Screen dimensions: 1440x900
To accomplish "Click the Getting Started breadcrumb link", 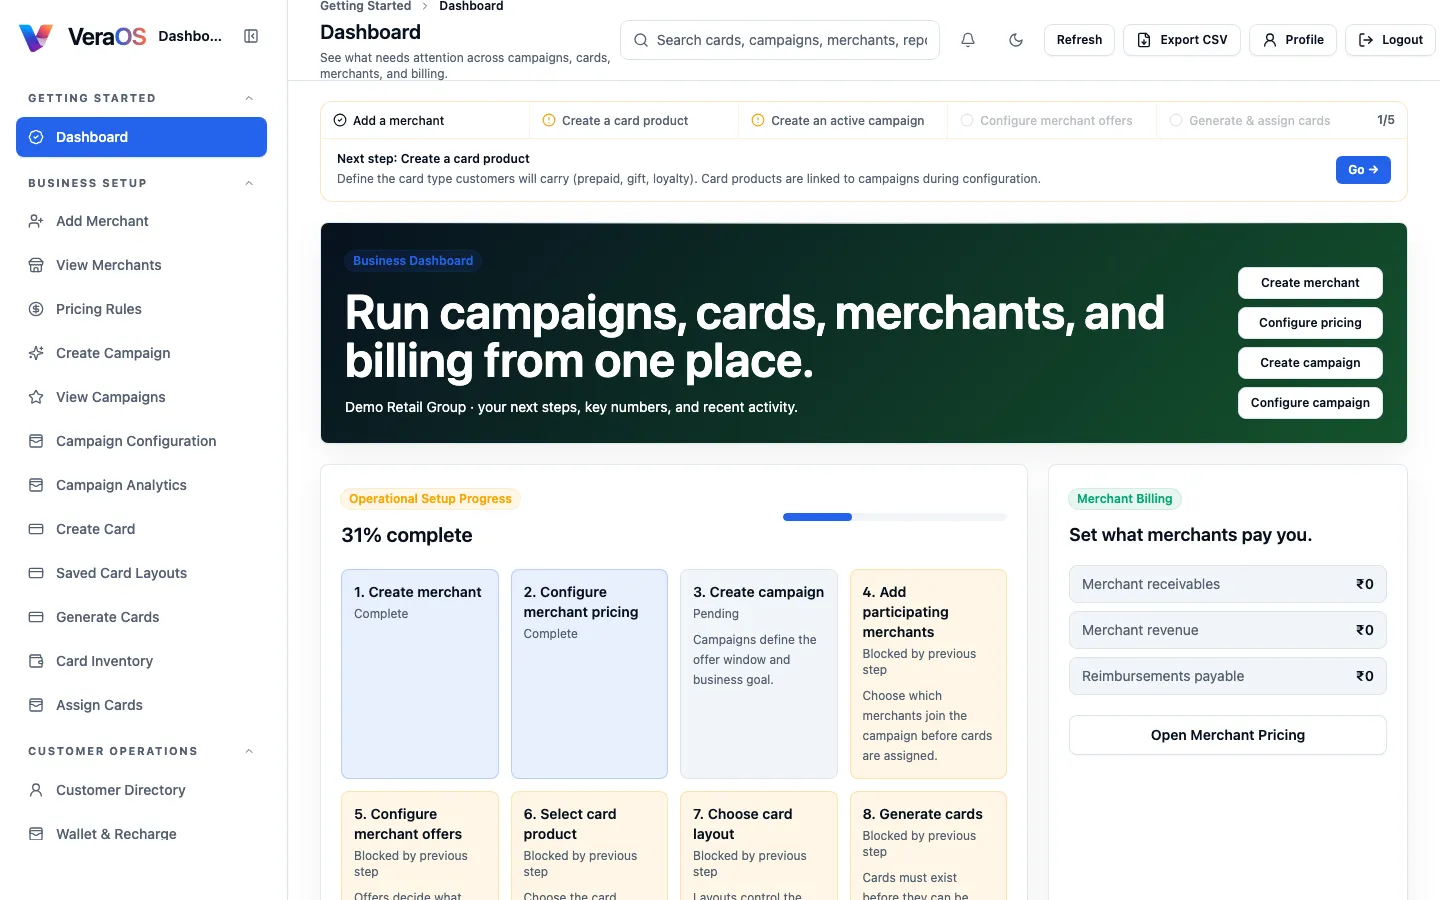I will (365, 6).
